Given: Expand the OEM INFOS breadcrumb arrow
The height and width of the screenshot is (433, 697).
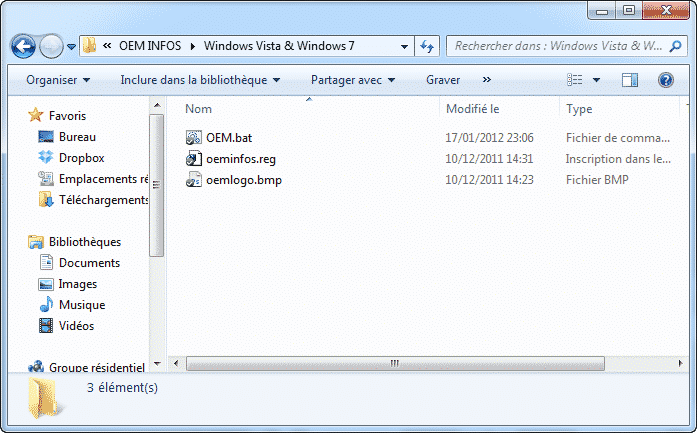Looking at the screenshot, I should click(x=193, y=46).
